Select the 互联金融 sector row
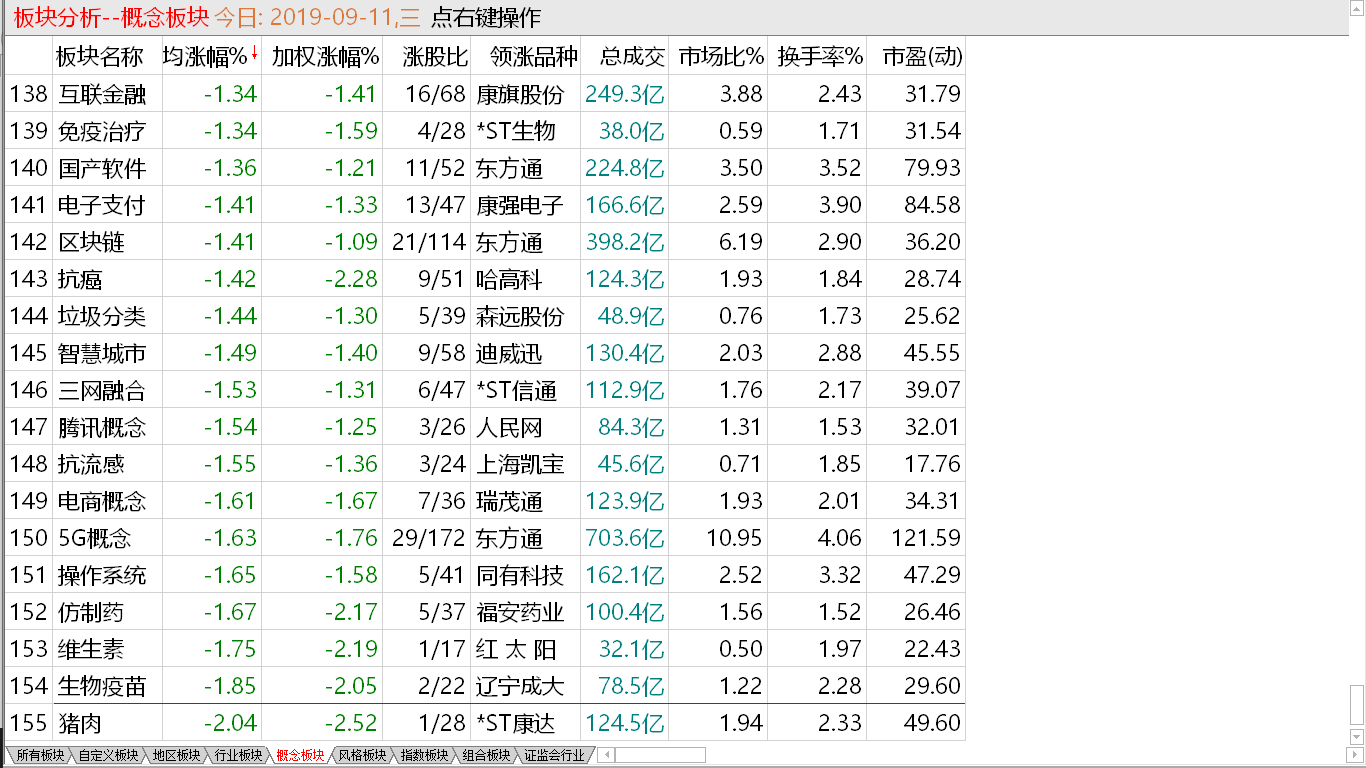The width and height of the screenshot is (1366, 768). coord(486,94)
